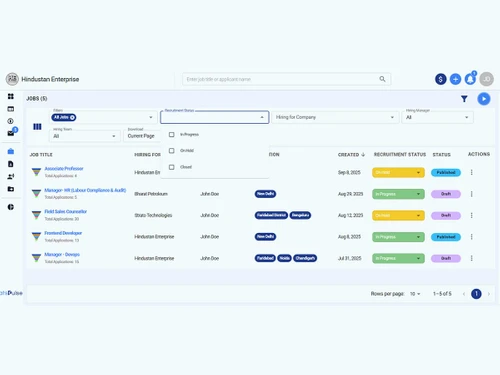
Task: Click the Draft status badge for Manager-HR
Action: [x=446, y=194]
